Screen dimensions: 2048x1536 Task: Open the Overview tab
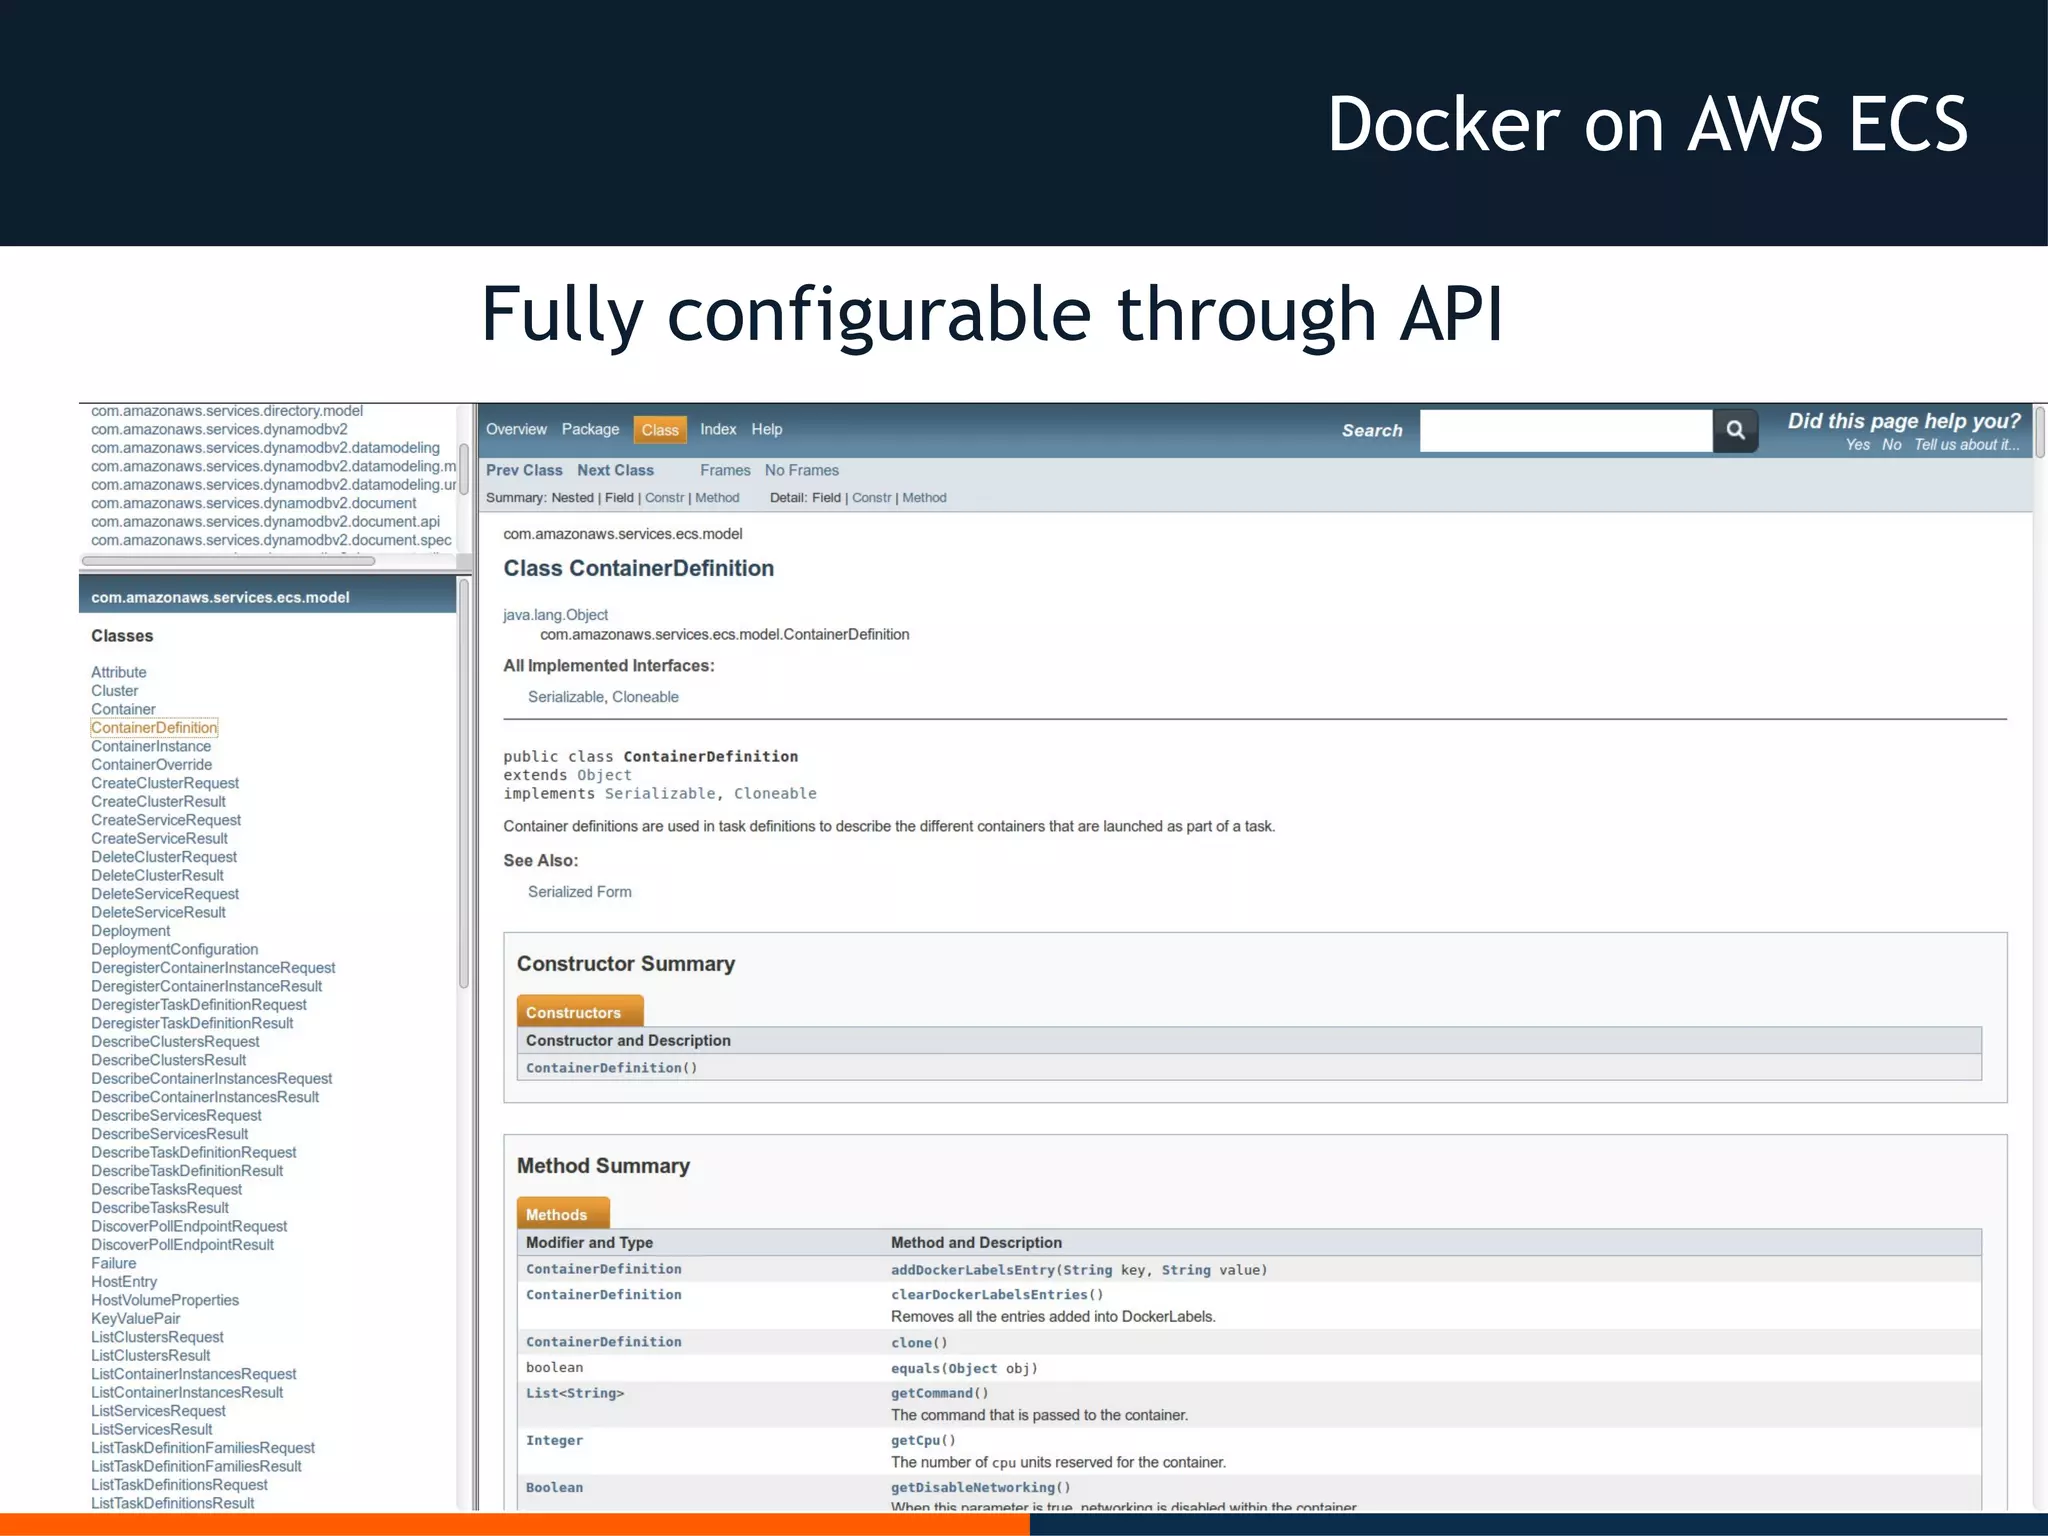point(516,429)
